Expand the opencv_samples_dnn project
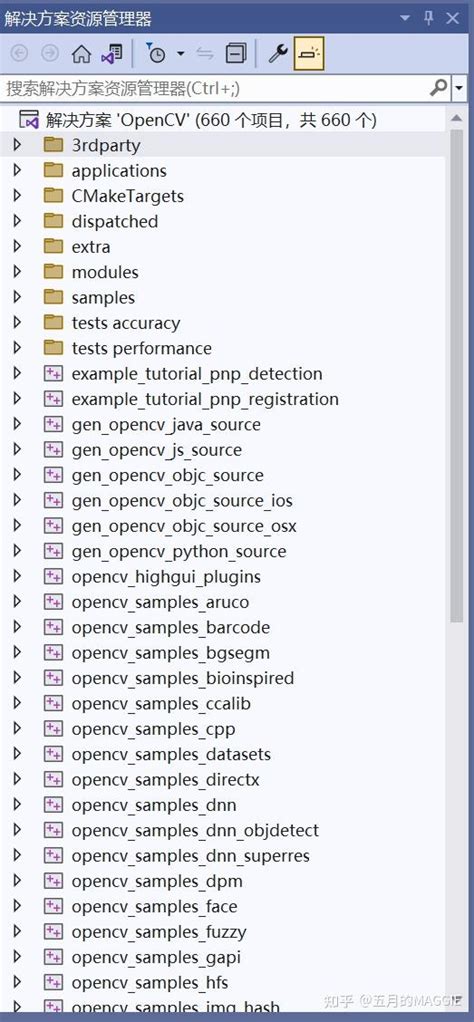The height and width of the screenshot is (1022, 474). coord(17,805)
